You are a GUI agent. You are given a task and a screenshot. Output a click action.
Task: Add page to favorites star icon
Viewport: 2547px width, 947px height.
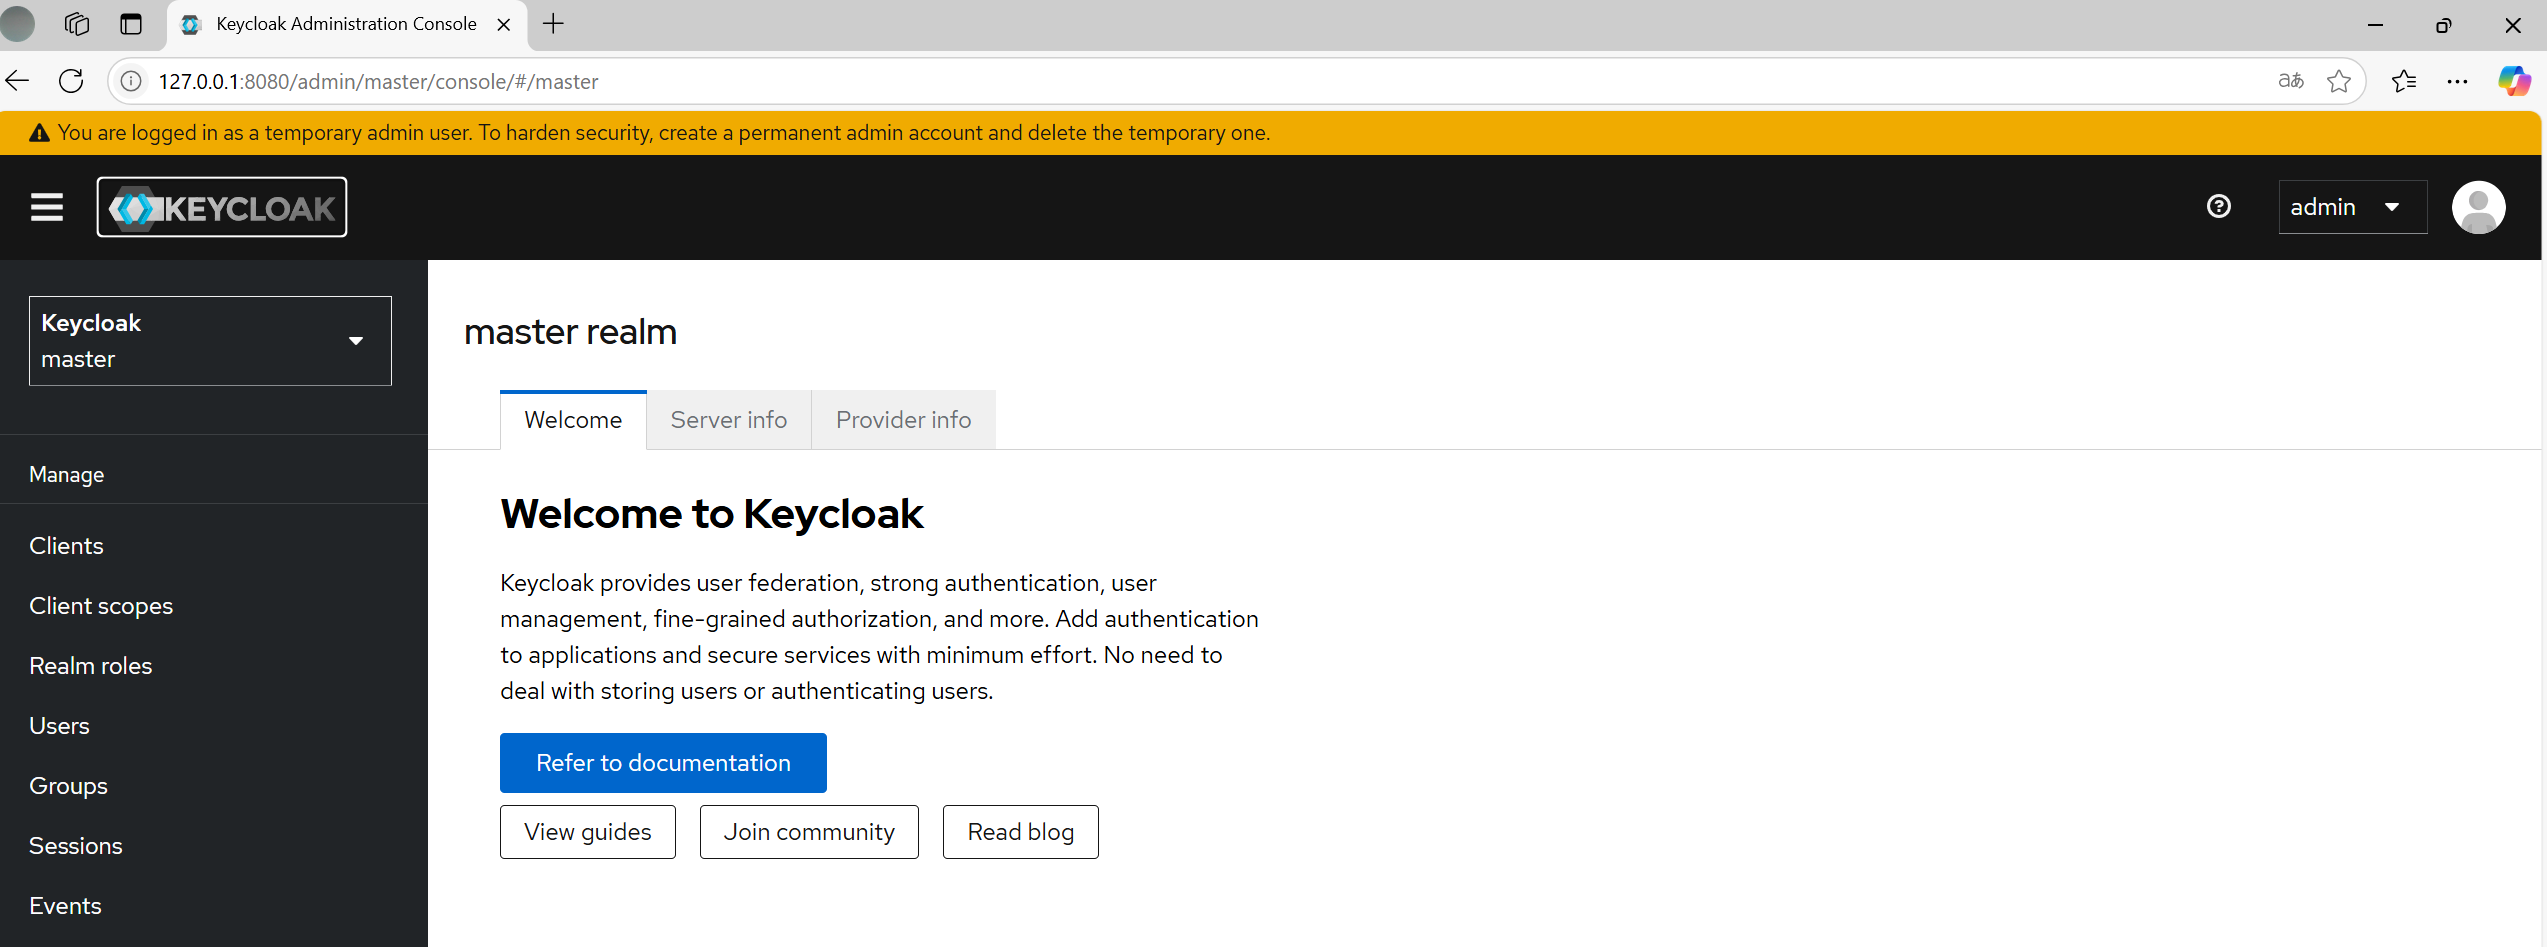[x=2338, y=81]
